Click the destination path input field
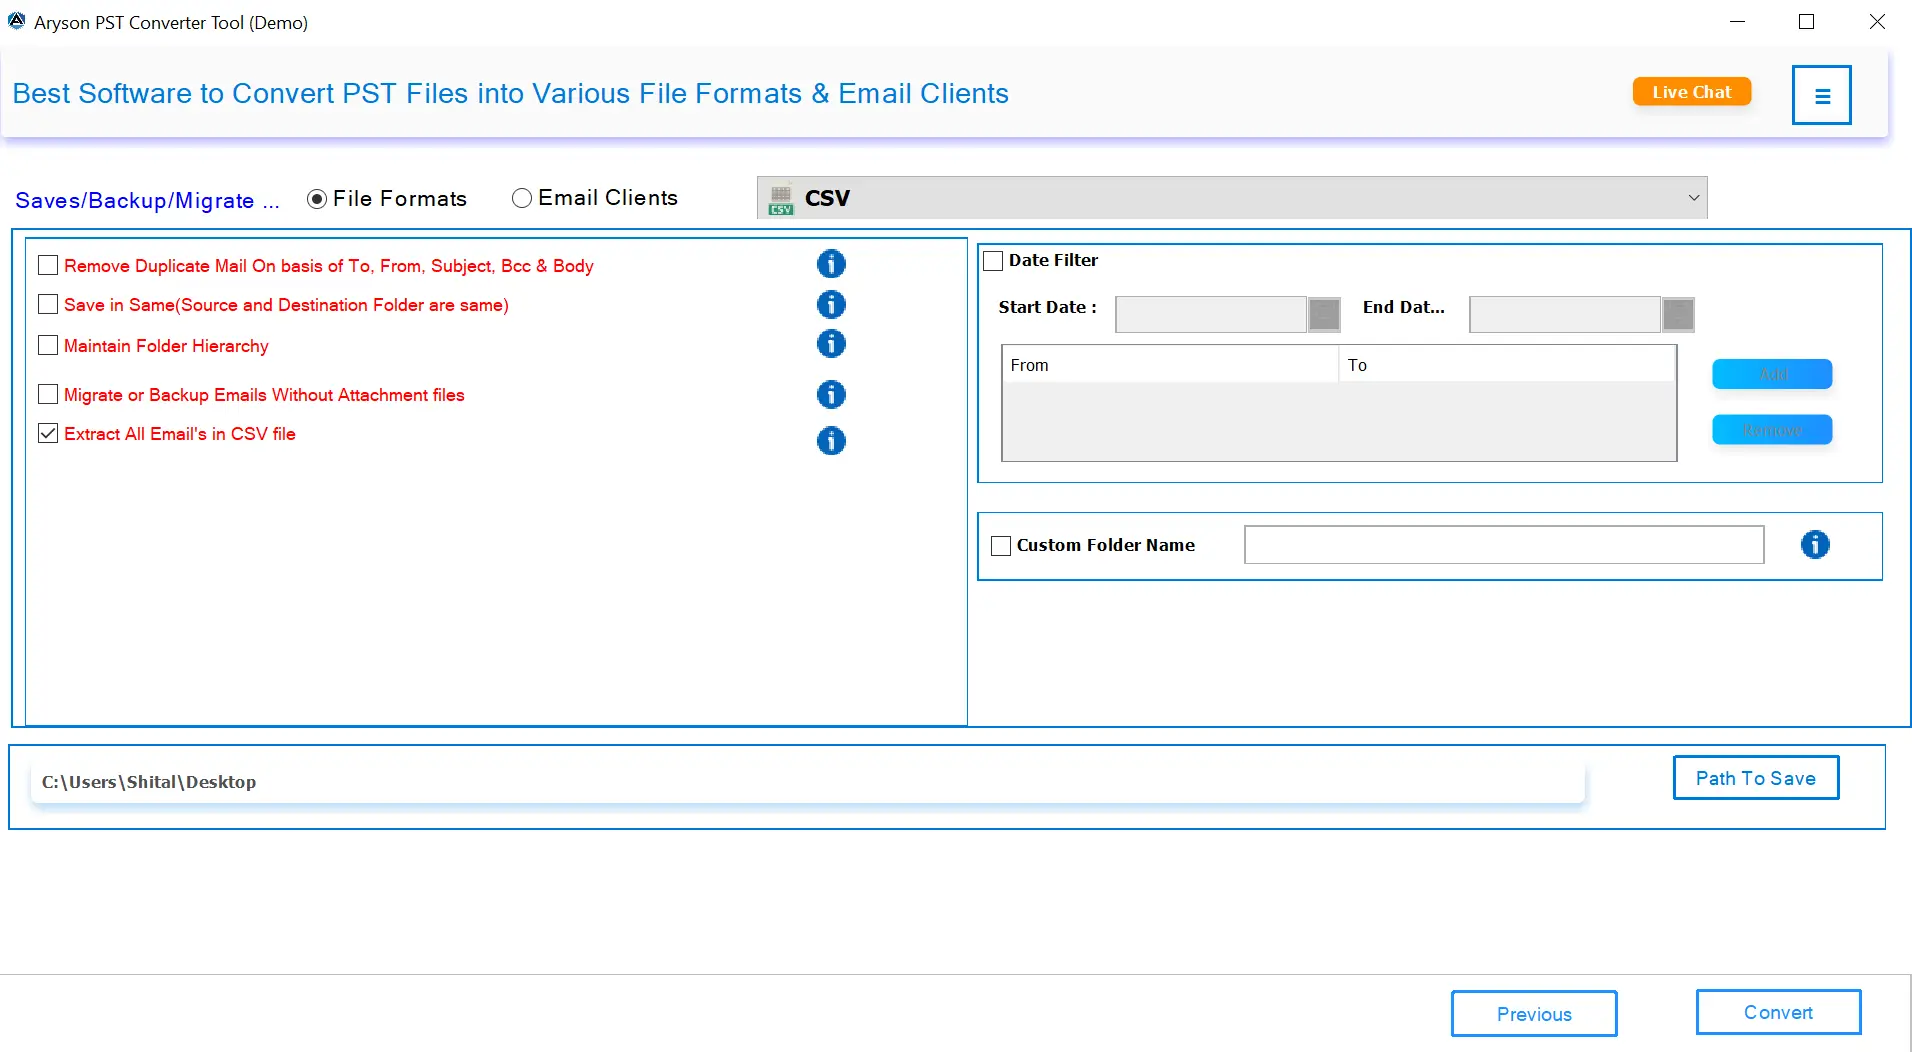The width and height of the screenshot is (1912, 1052). (800, 783)
